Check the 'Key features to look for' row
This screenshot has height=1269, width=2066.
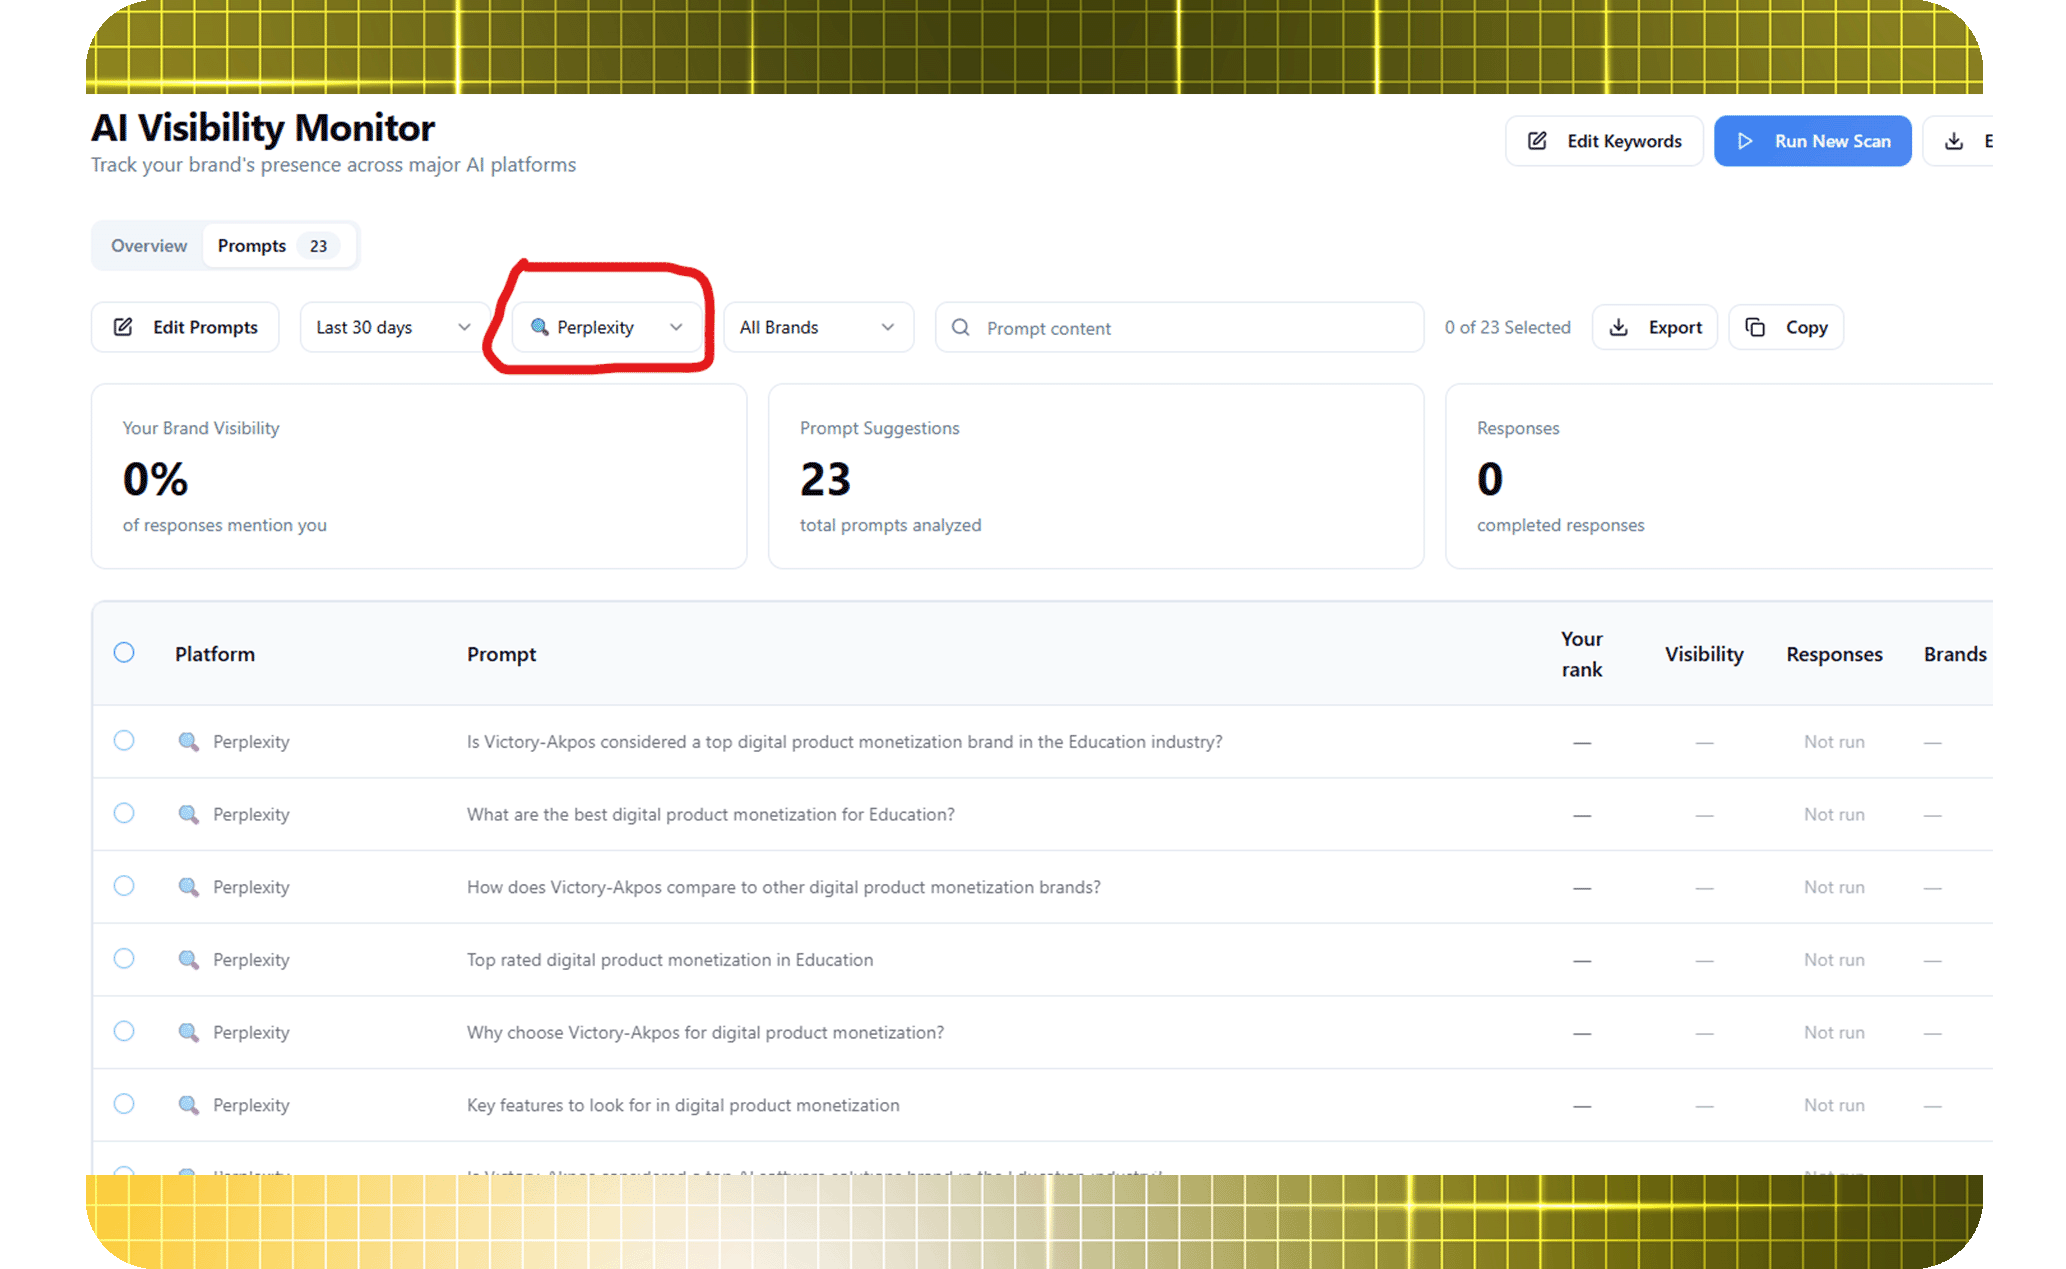(124, 1104)
